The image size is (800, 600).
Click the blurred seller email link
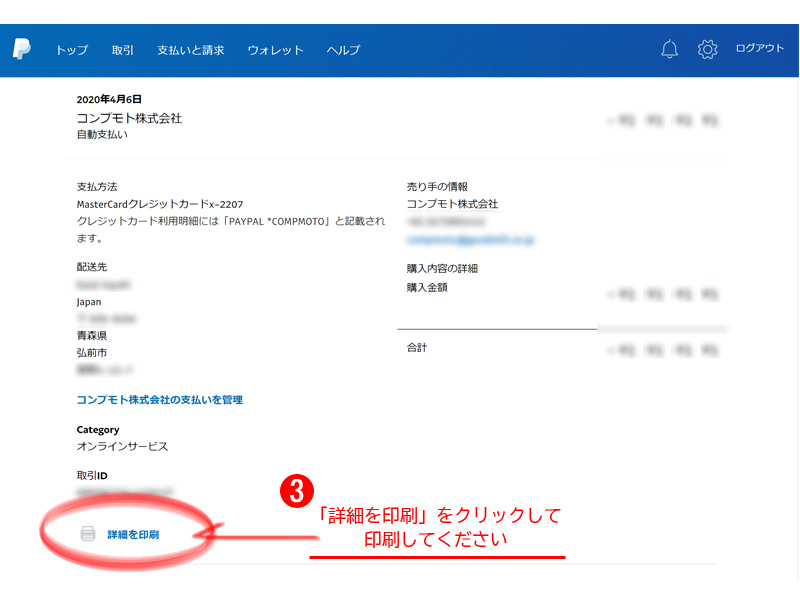click(x=470, y=239)
